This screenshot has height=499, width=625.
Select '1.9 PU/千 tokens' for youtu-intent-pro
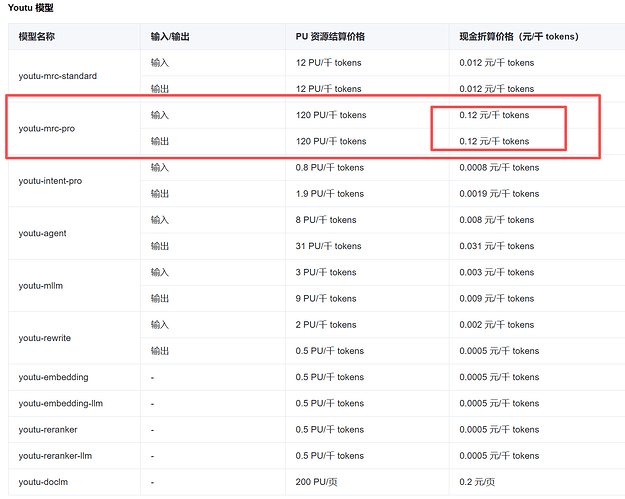330,194
